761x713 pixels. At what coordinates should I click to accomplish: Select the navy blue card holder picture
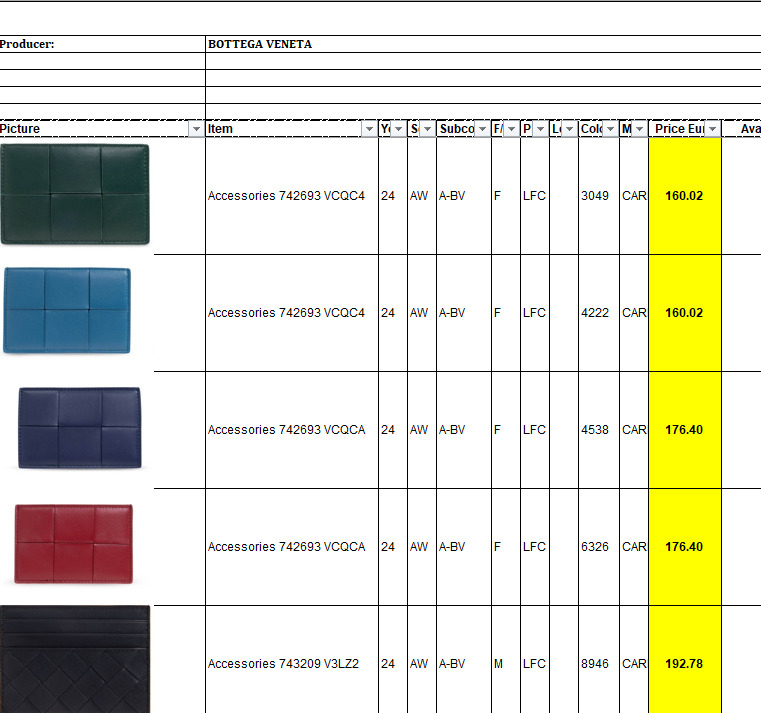pyautogui.click(x=80, y=428)
